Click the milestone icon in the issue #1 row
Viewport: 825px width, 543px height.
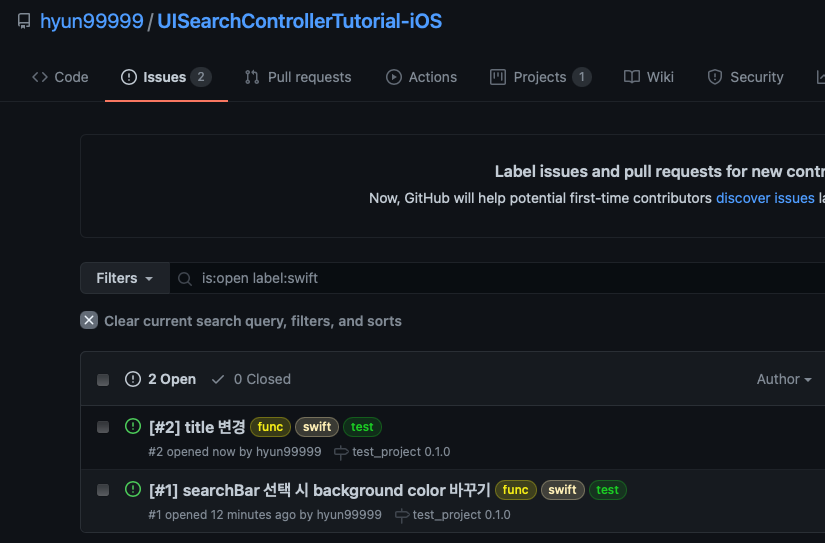402,515
